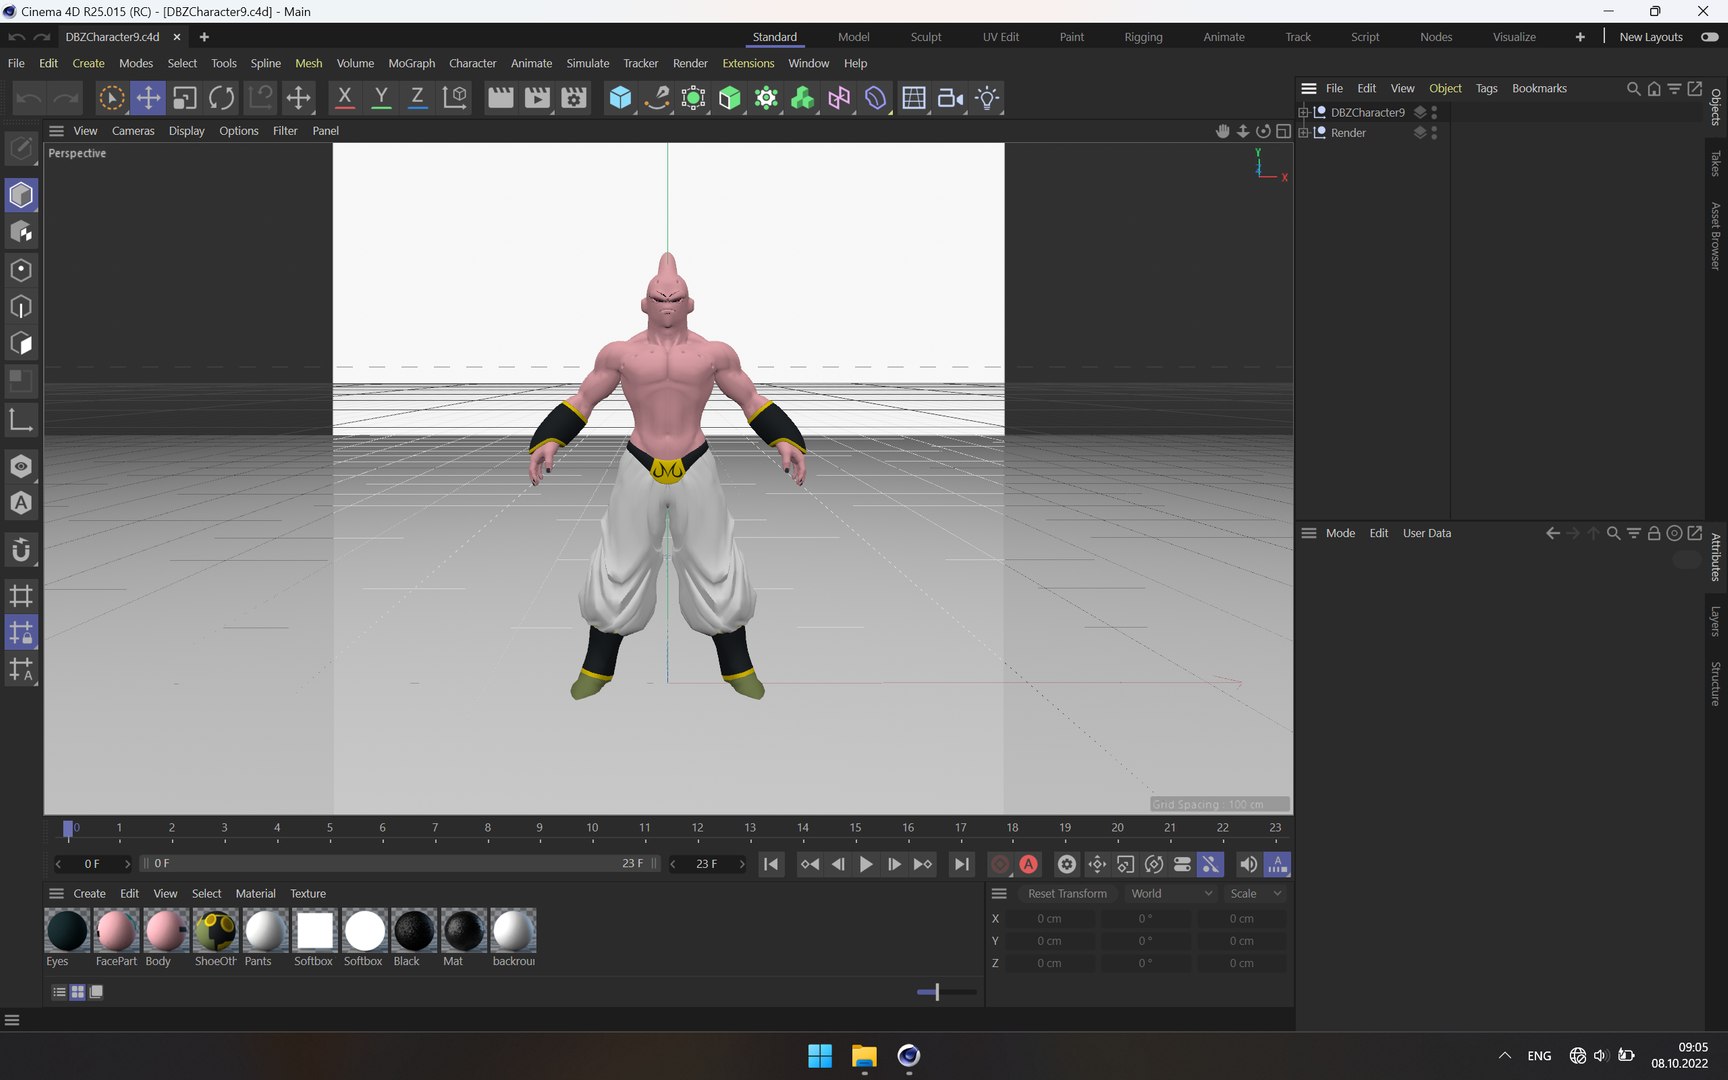Open Edit Render Settings
This screenshot has width=1728, height=1080.
(574, 98)
